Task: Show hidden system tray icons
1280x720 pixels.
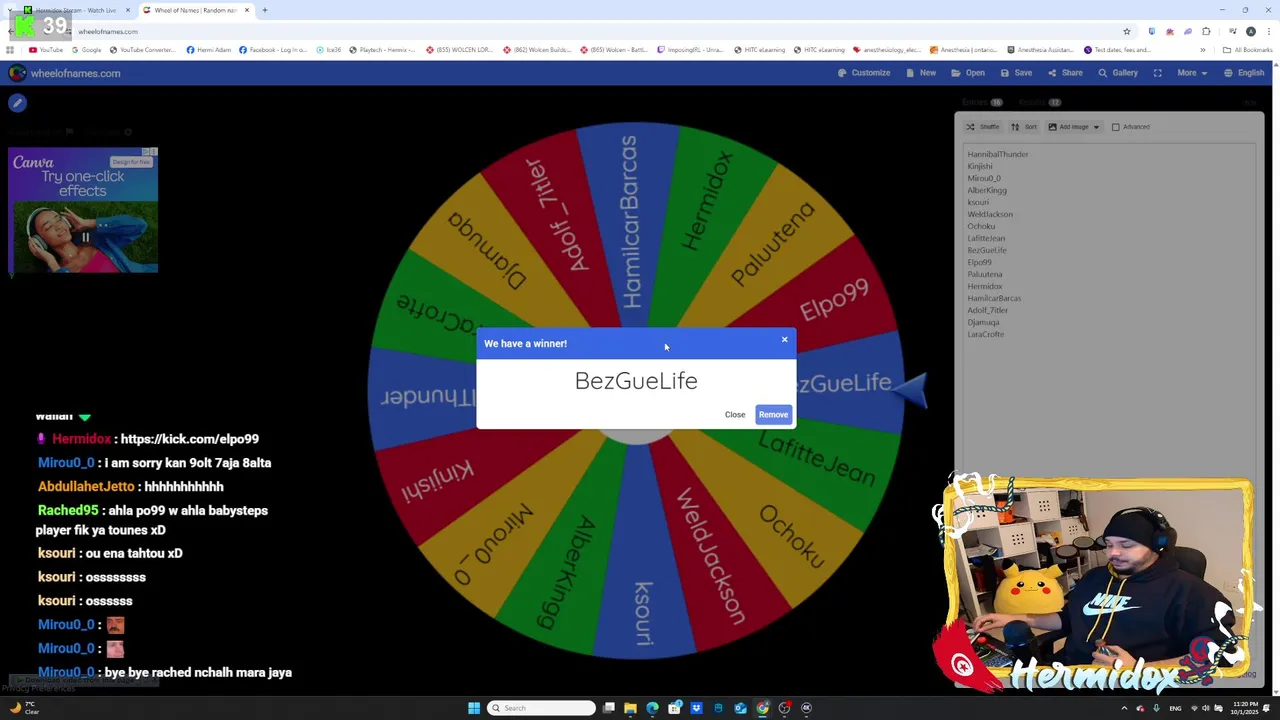Action: tap(1124, 708)
